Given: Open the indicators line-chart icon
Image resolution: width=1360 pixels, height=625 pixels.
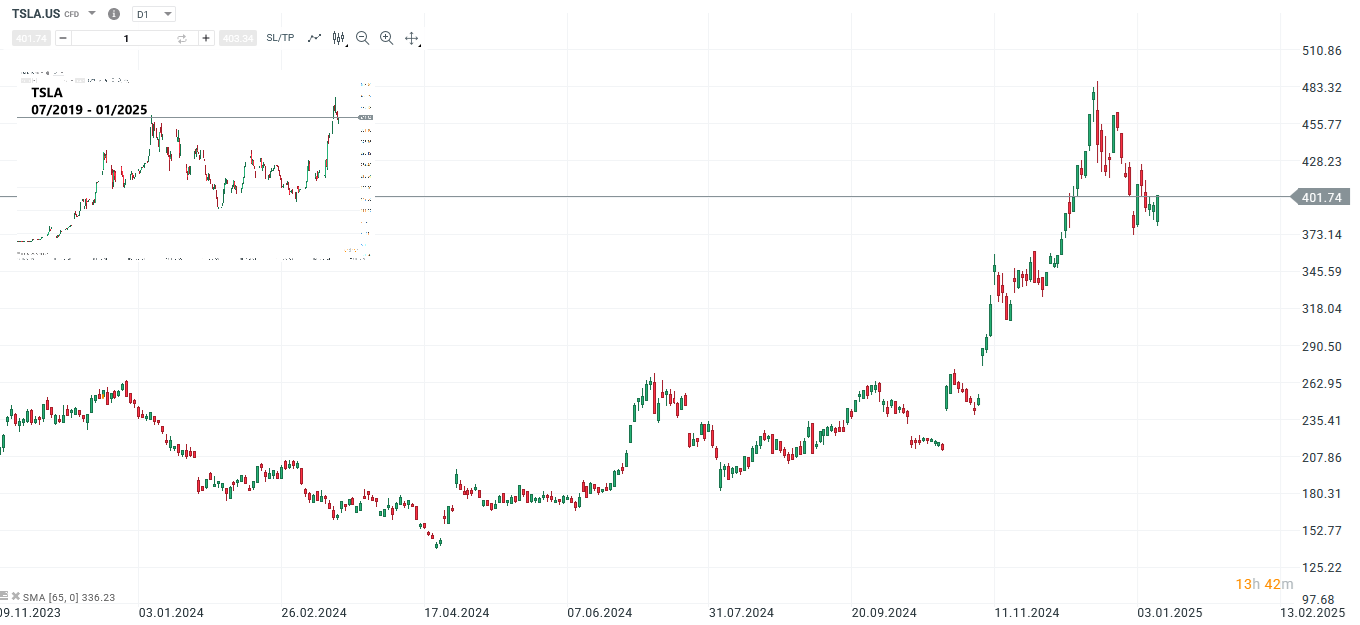Looking at the screenshot, I should (314, 38).
